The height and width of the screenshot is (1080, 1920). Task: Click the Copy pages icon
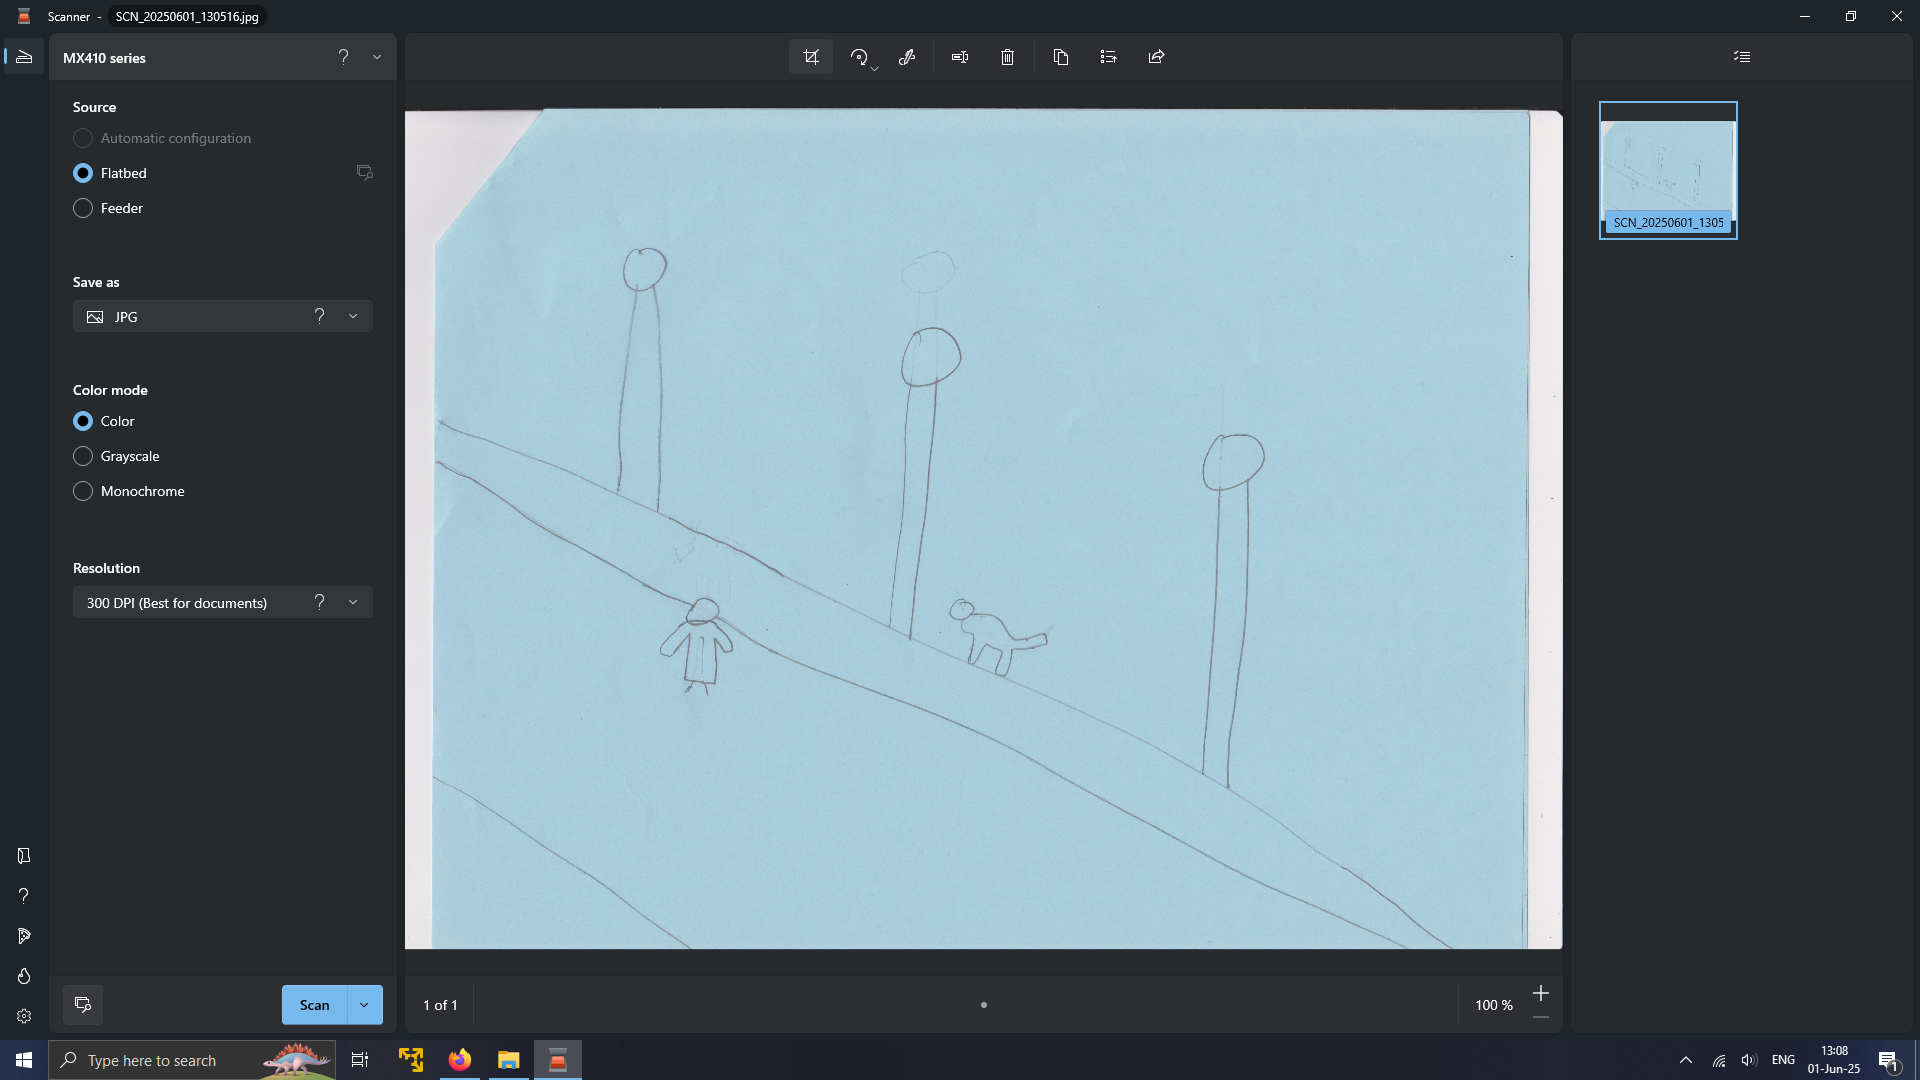tap(1061, 57)
